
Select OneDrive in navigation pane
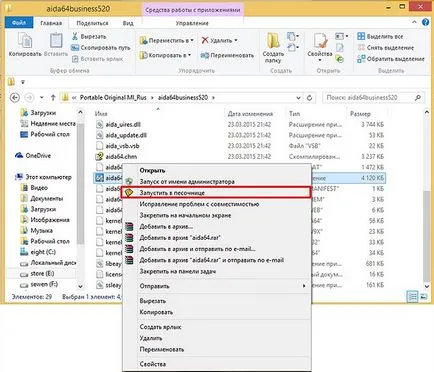(33, 156)
